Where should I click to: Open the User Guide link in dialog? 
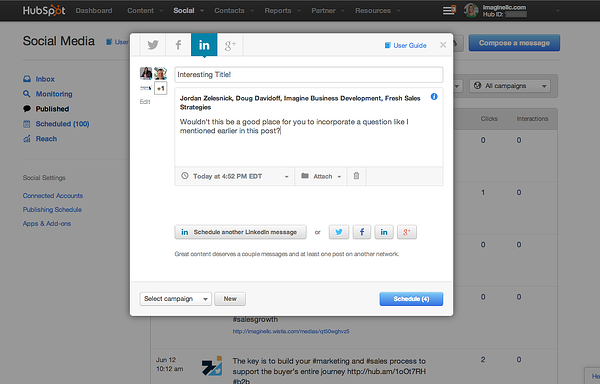[x=406, y=46]
